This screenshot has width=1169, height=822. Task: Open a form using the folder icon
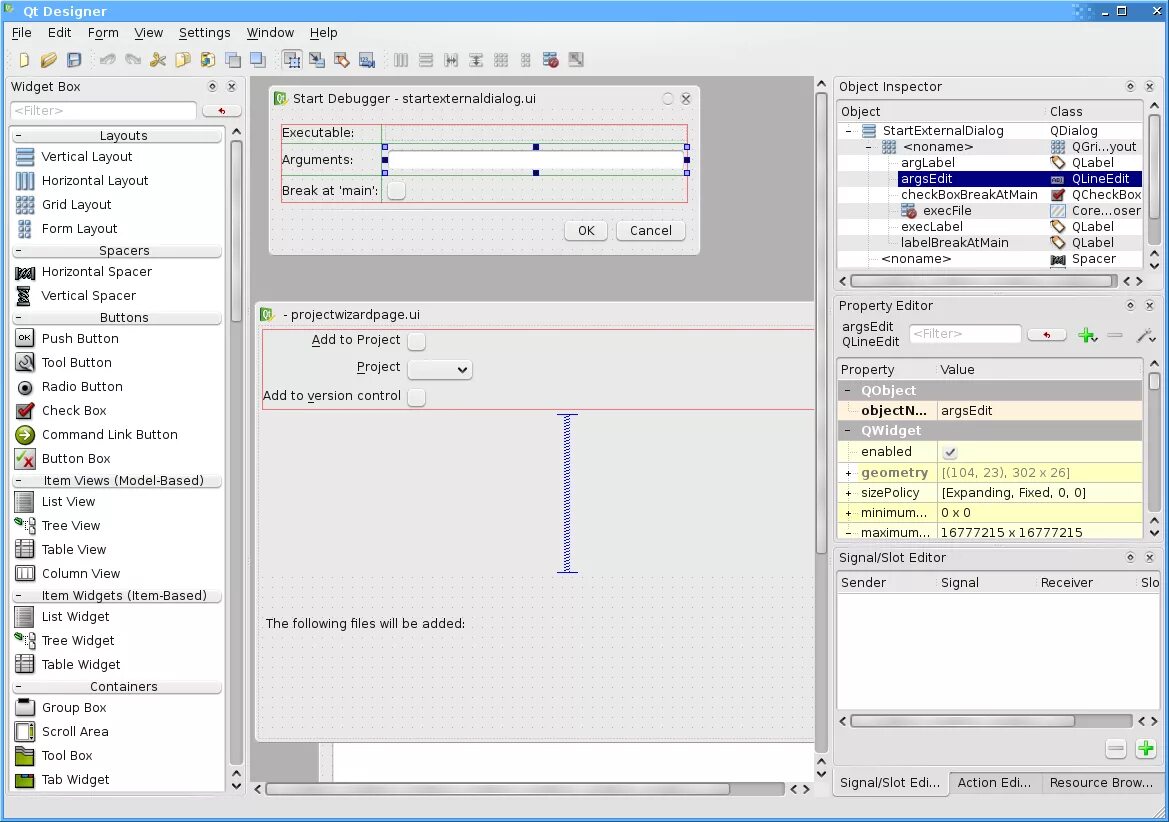coord(48,60)
